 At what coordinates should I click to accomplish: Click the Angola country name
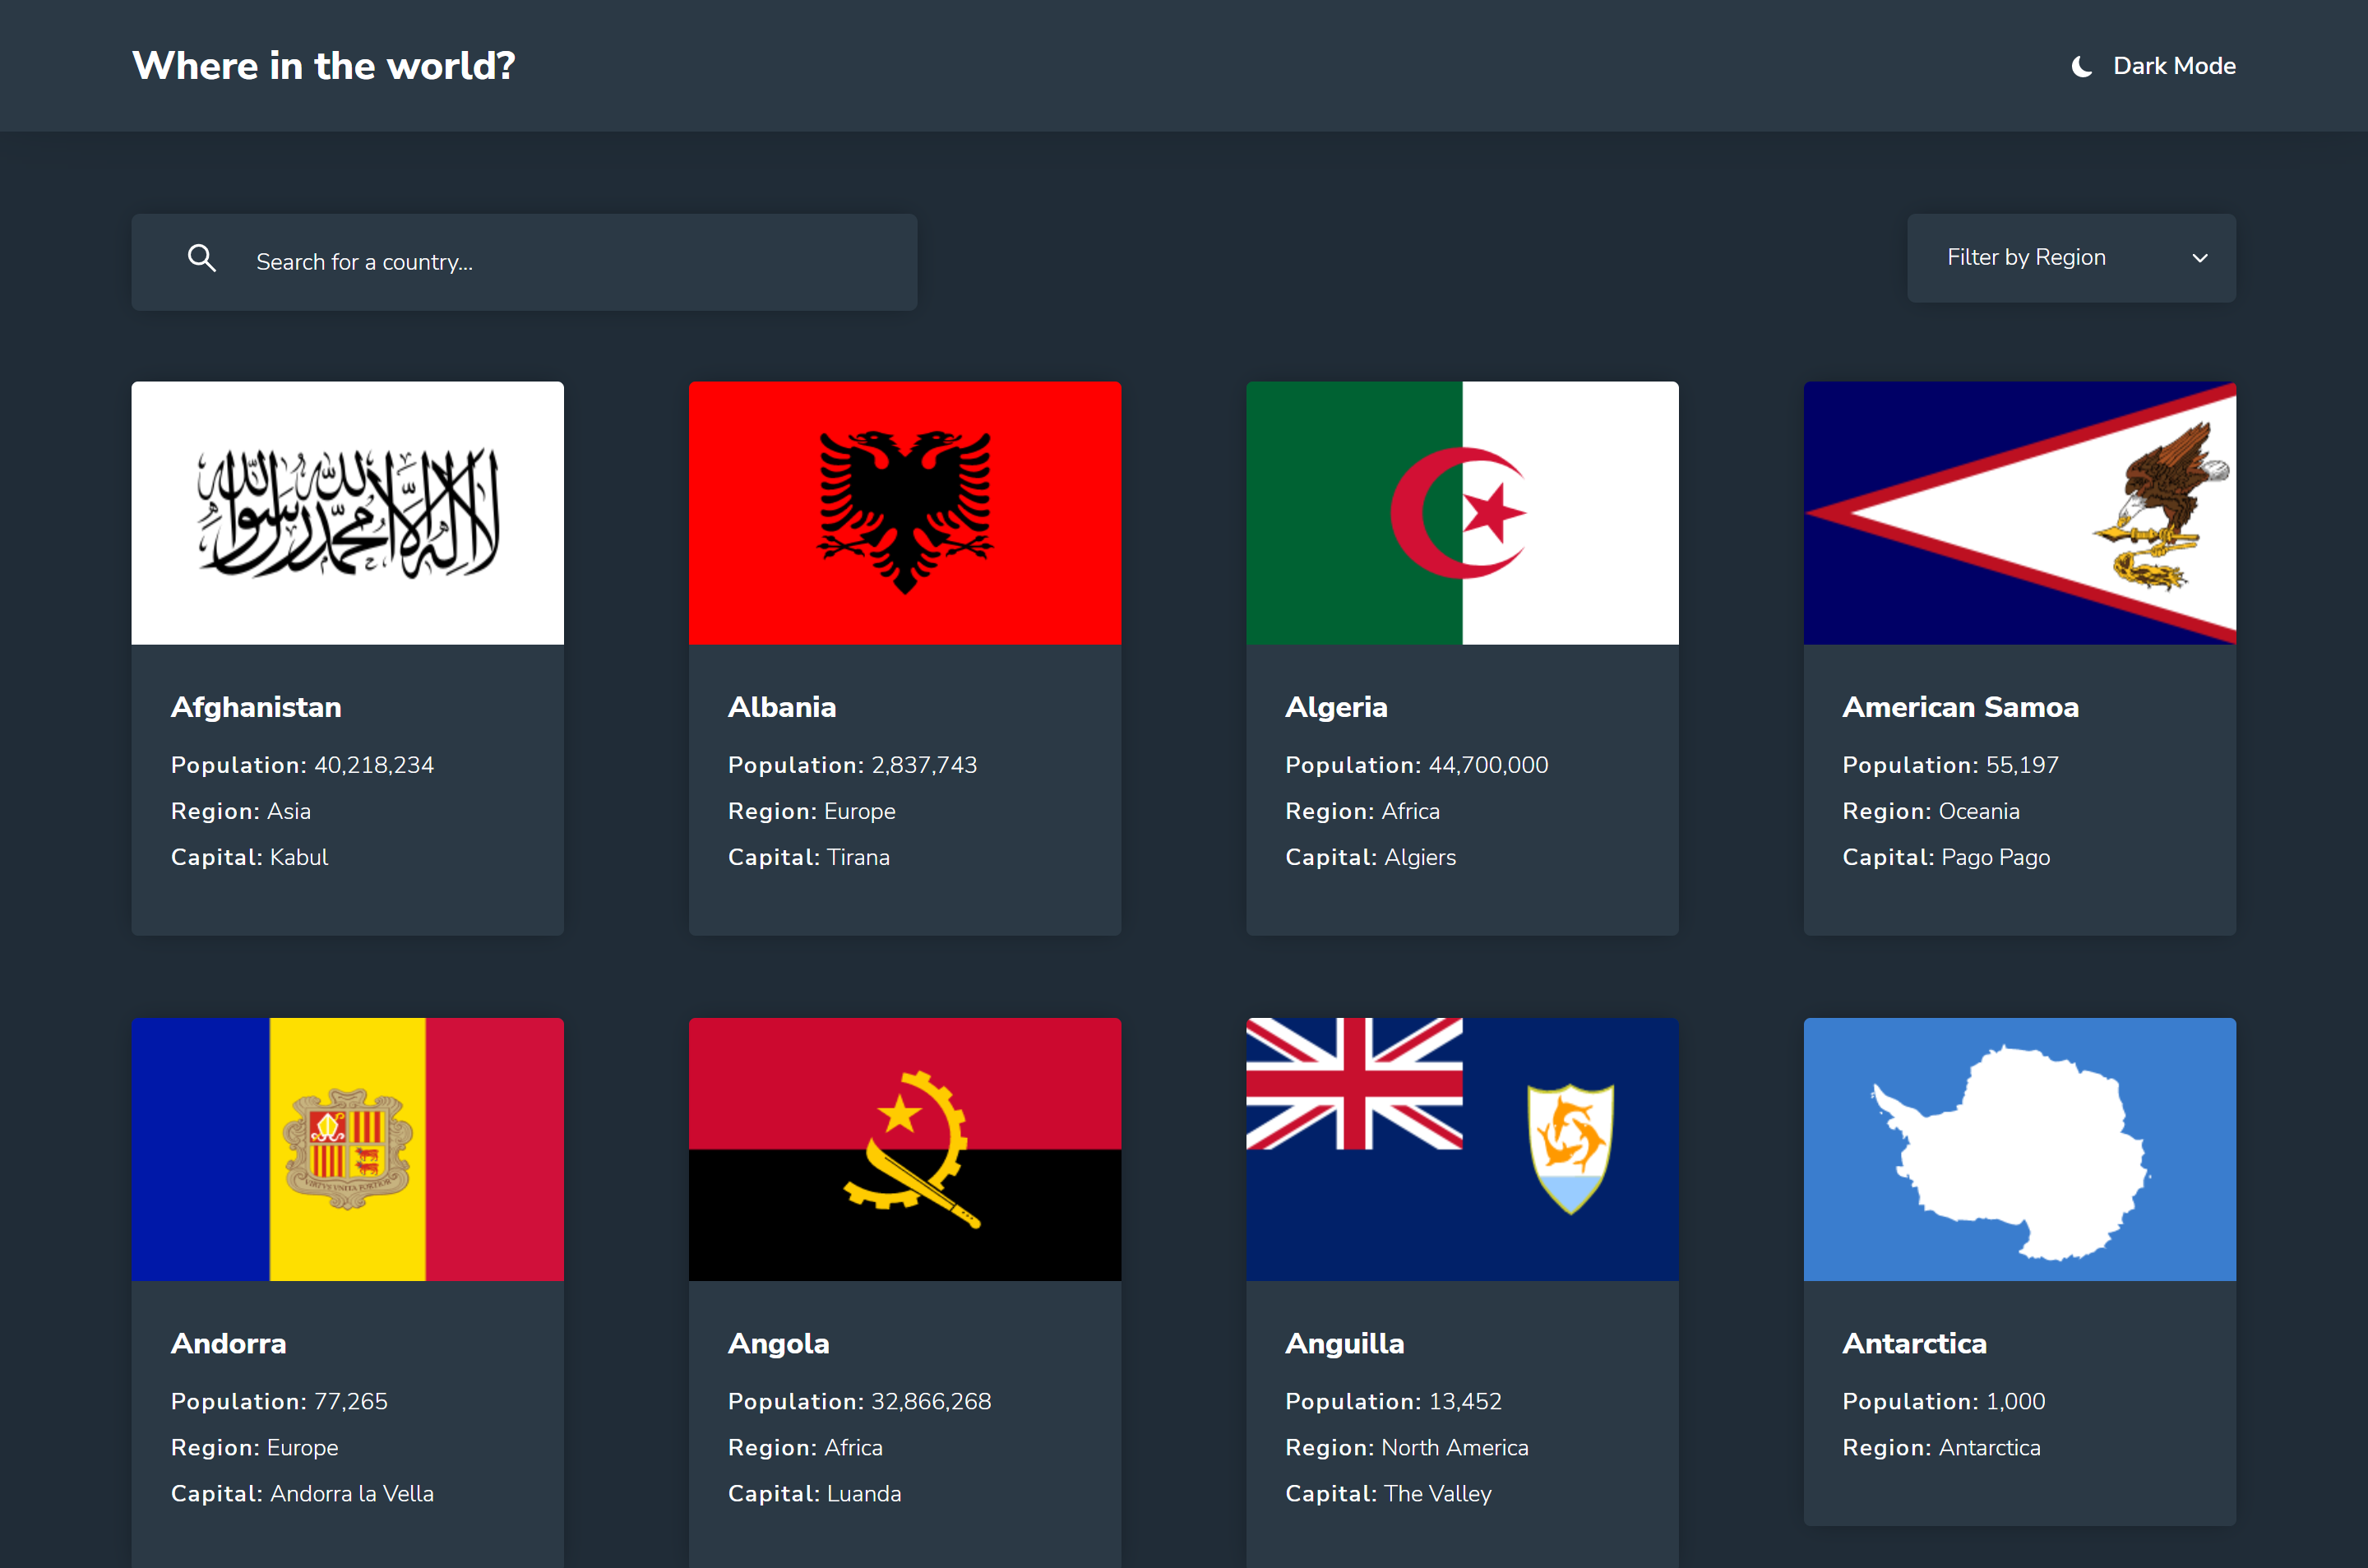778,1343
